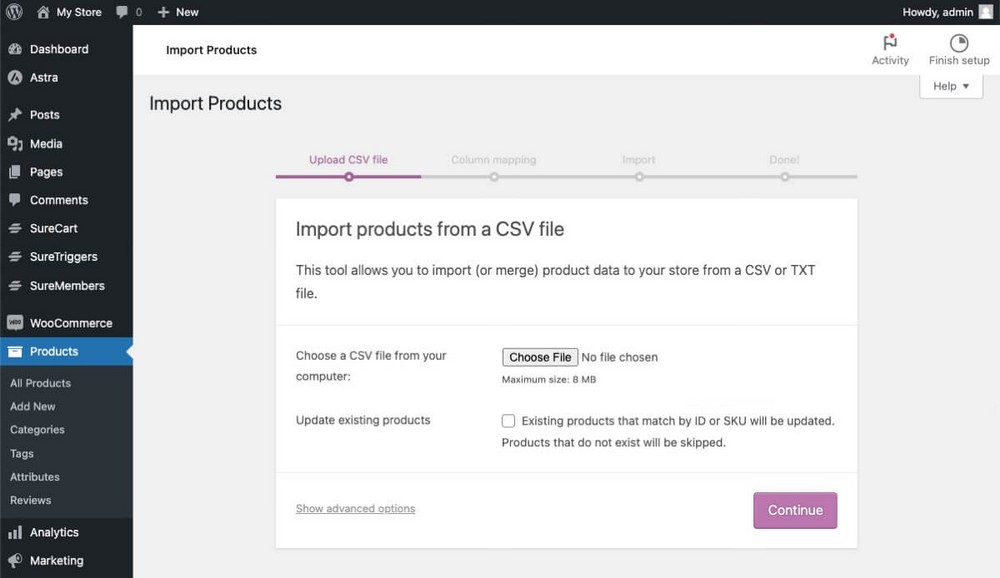Click the Choose File button
The height and width of the screenshot is (578, 1000).
pos(540,357)
